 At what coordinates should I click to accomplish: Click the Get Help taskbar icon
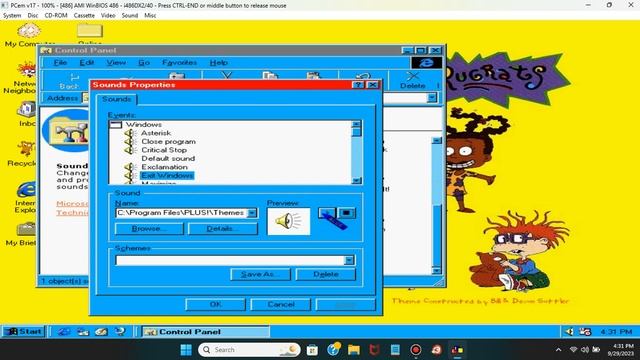click(333, 349)
